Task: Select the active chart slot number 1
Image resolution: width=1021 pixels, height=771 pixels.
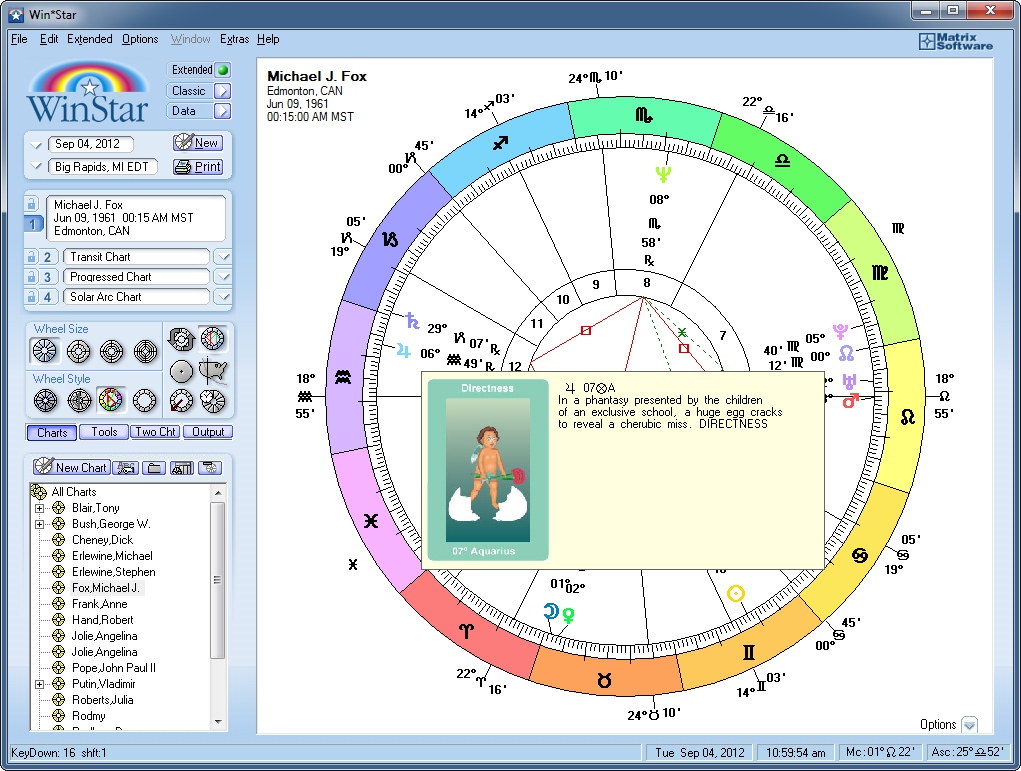Action: click(33, 223)
